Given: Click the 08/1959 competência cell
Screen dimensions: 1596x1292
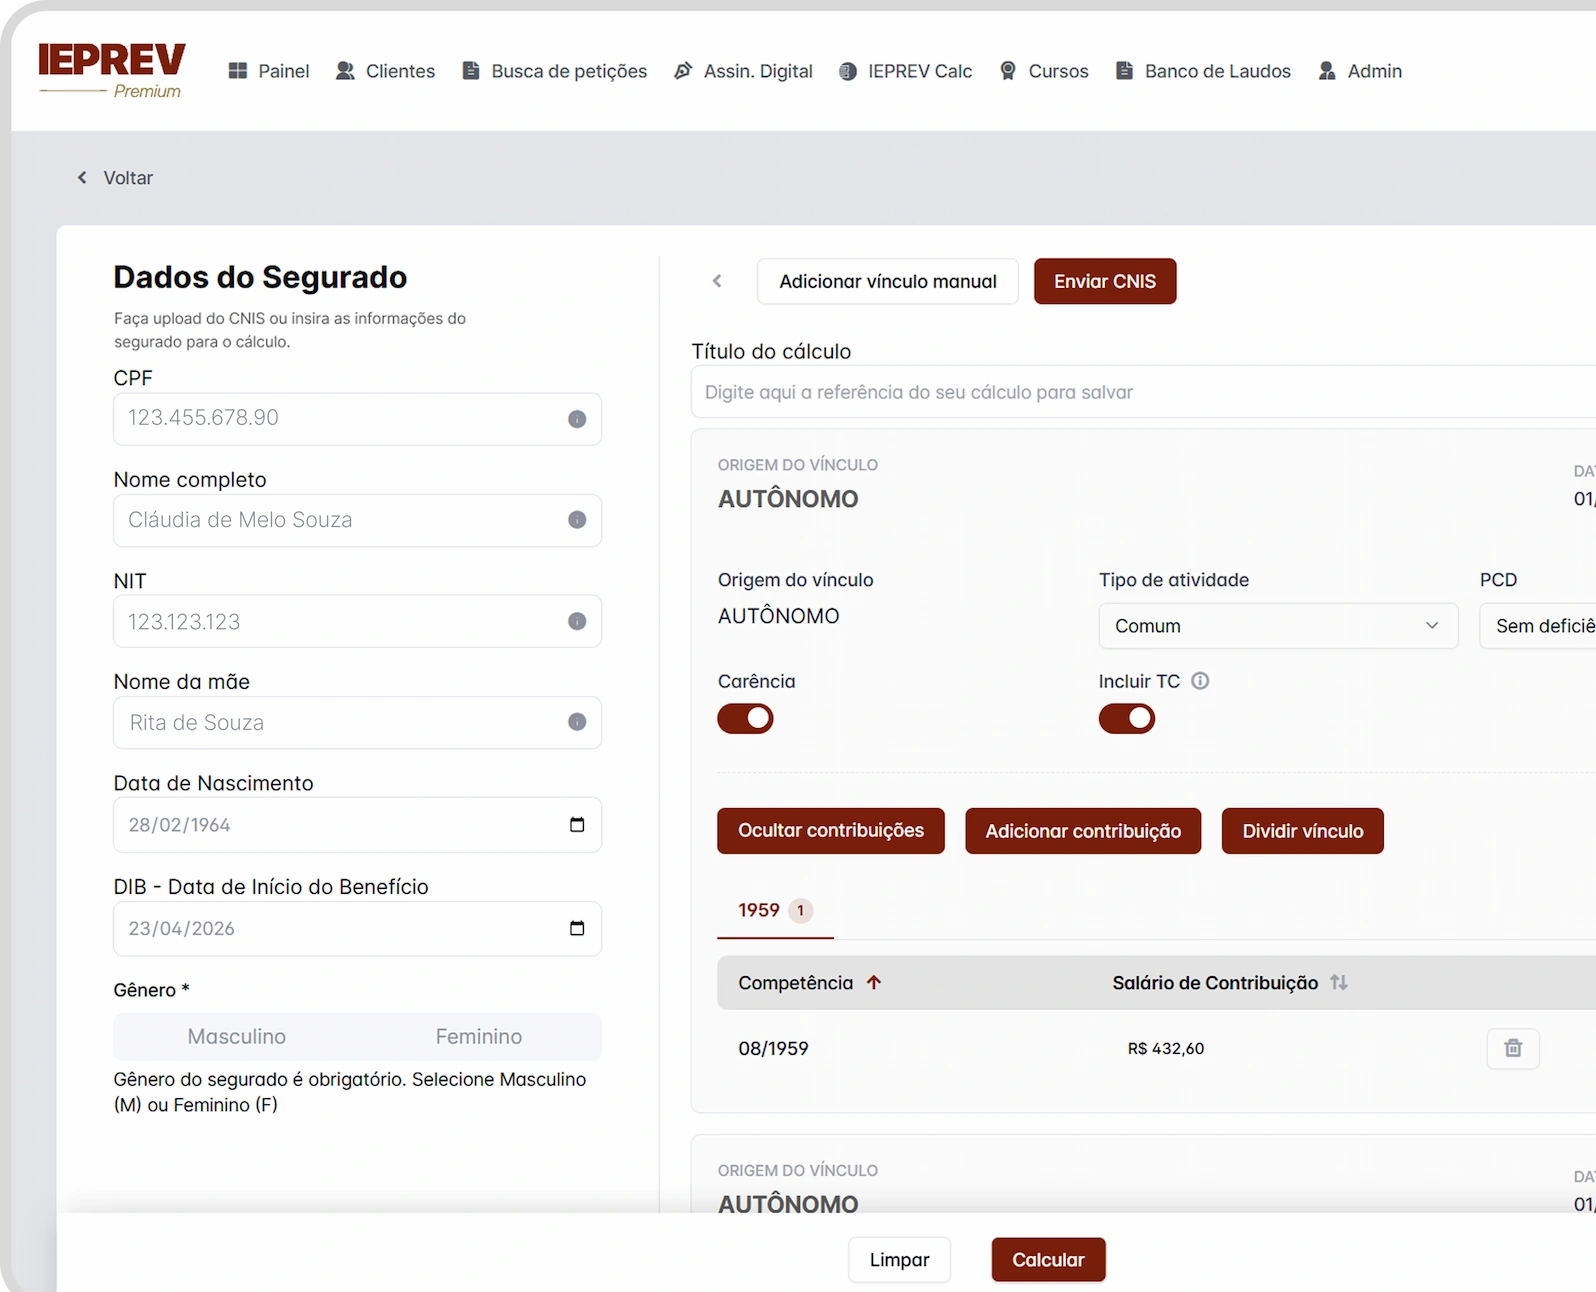Looking at the screenshot, I should click(773, 1049).
